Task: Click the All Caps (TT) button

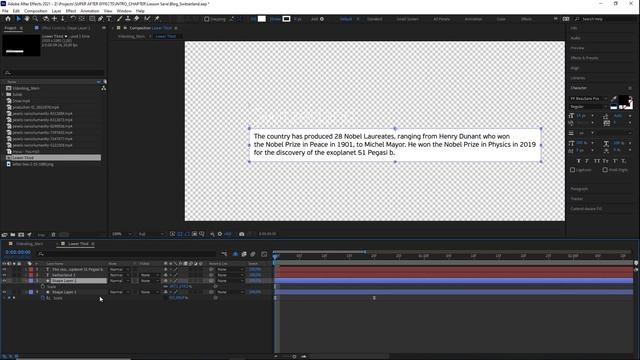Action: (x=597, y=161)
